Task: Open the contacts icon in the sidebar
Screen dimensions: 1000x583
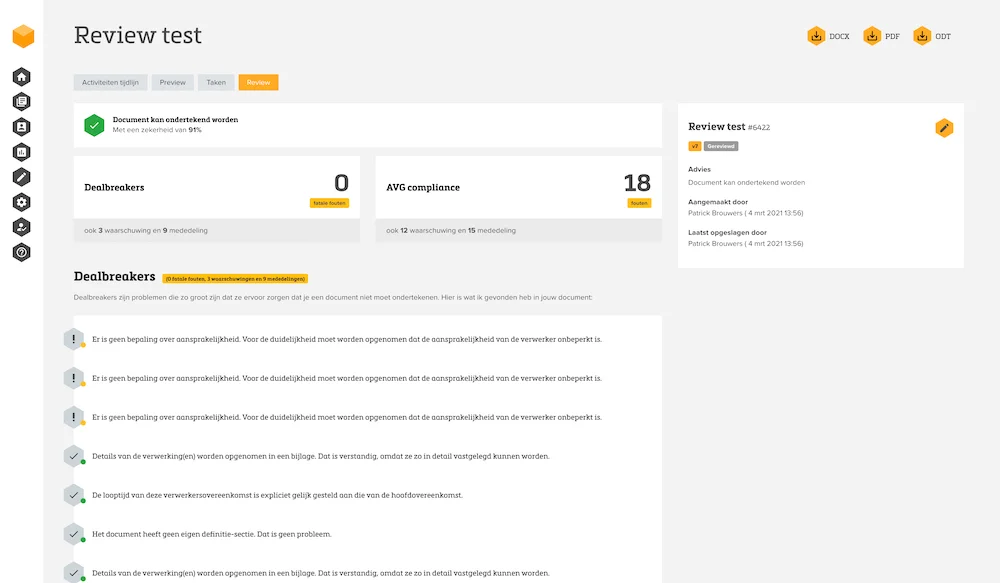Action: 21,127
